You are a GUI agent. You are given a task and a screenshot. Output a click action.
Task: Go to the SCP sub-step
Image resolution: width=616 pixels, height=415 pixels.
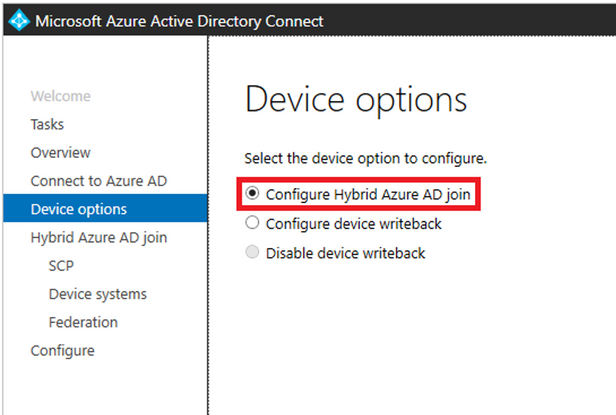tap(61, 266)
